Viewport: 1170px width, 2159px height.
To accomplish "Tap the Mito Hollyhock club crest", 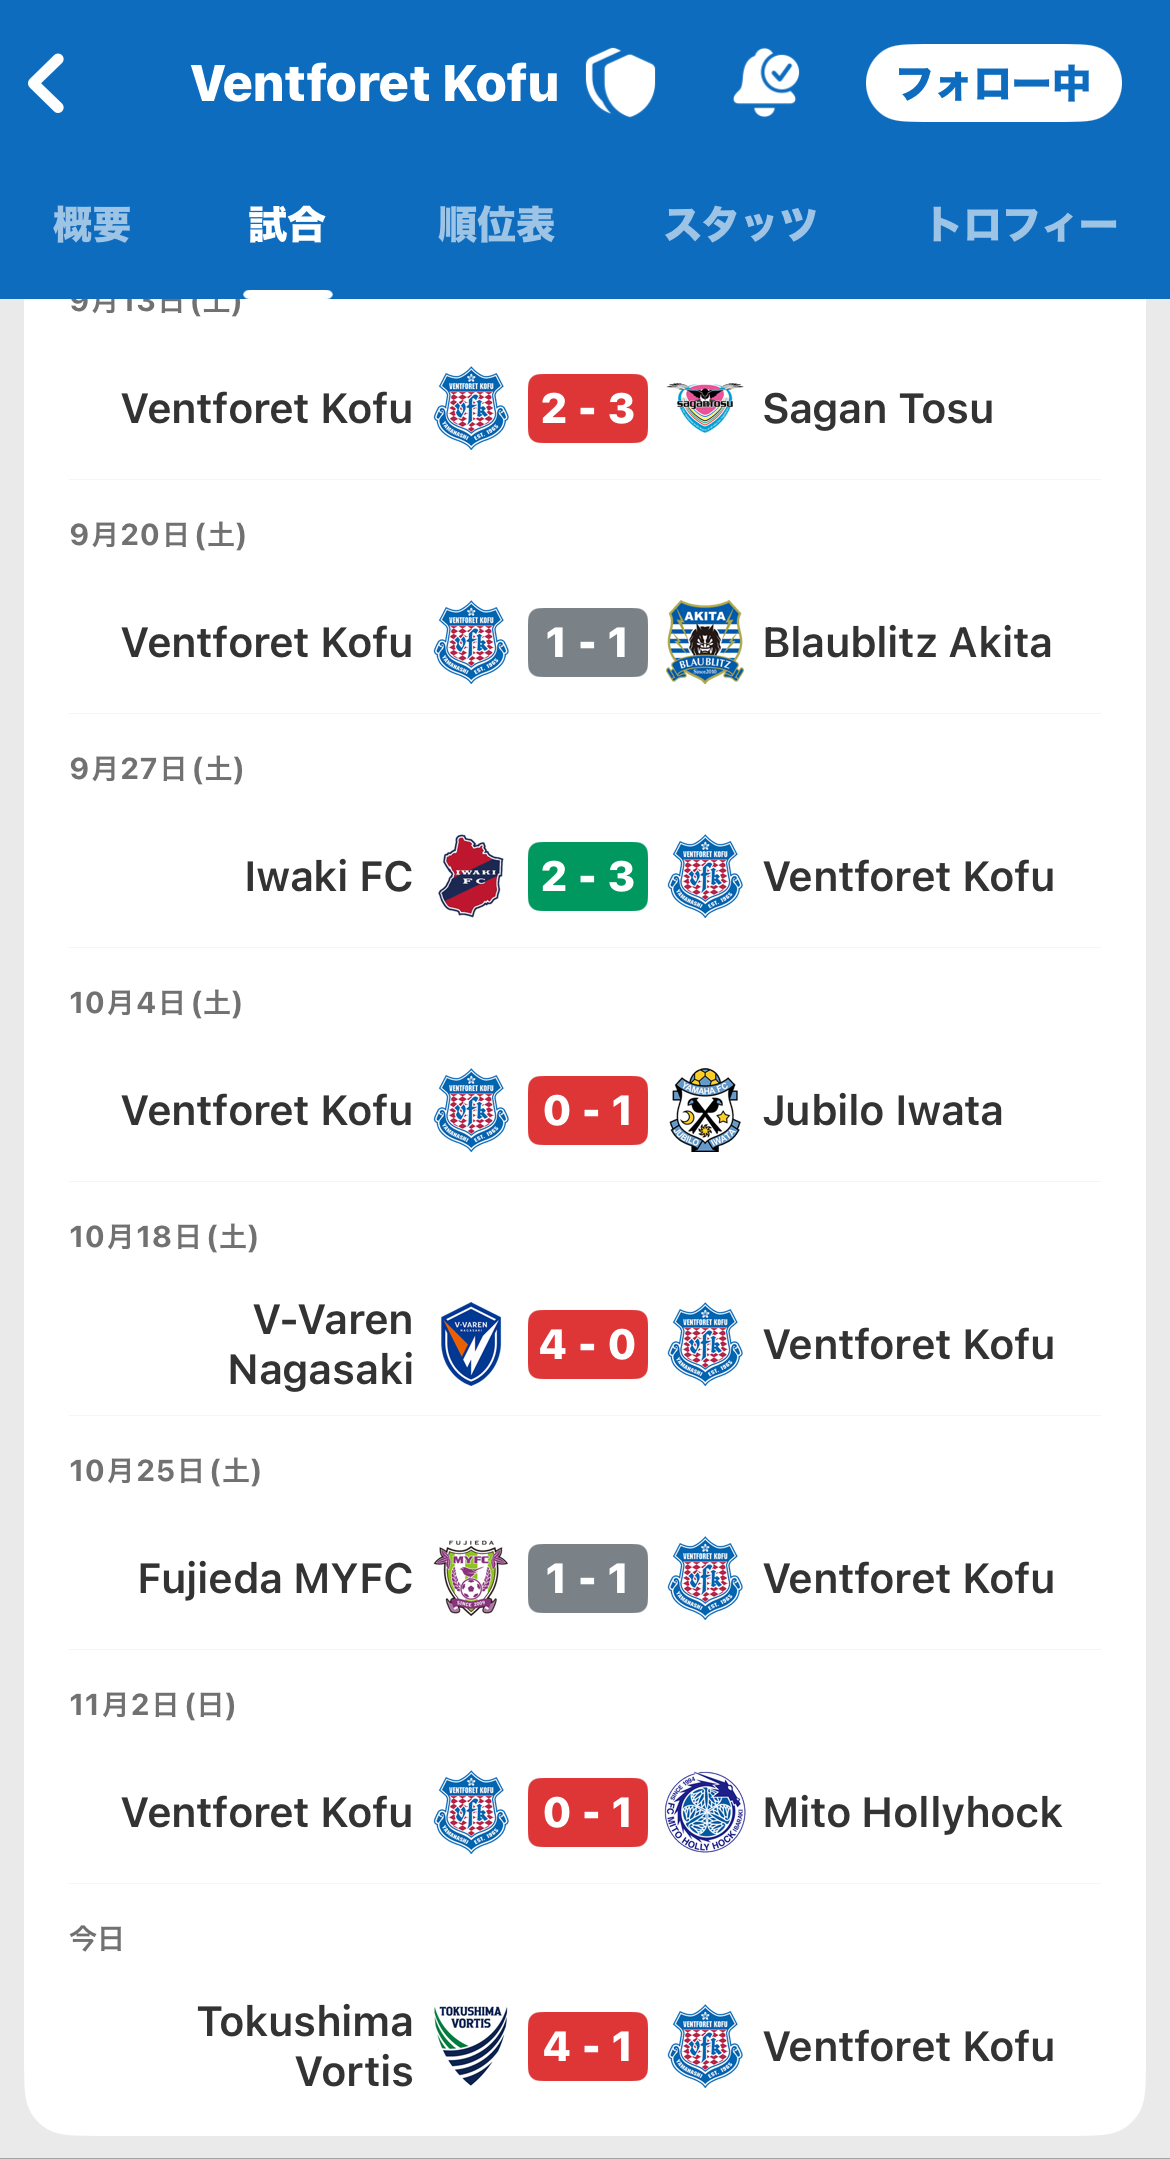I will [705, 1812].
